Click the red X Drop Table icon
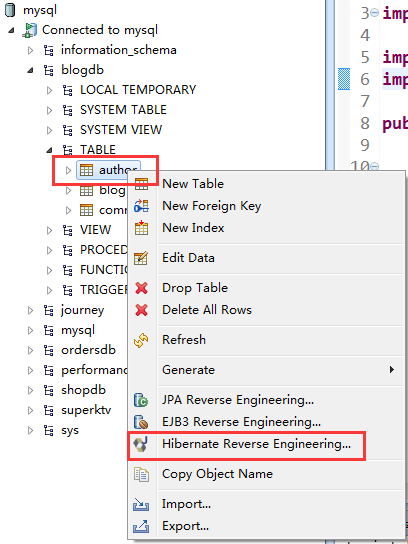This screenshot has width=408, height=544. pyautogui.click(x=141, y=288)
